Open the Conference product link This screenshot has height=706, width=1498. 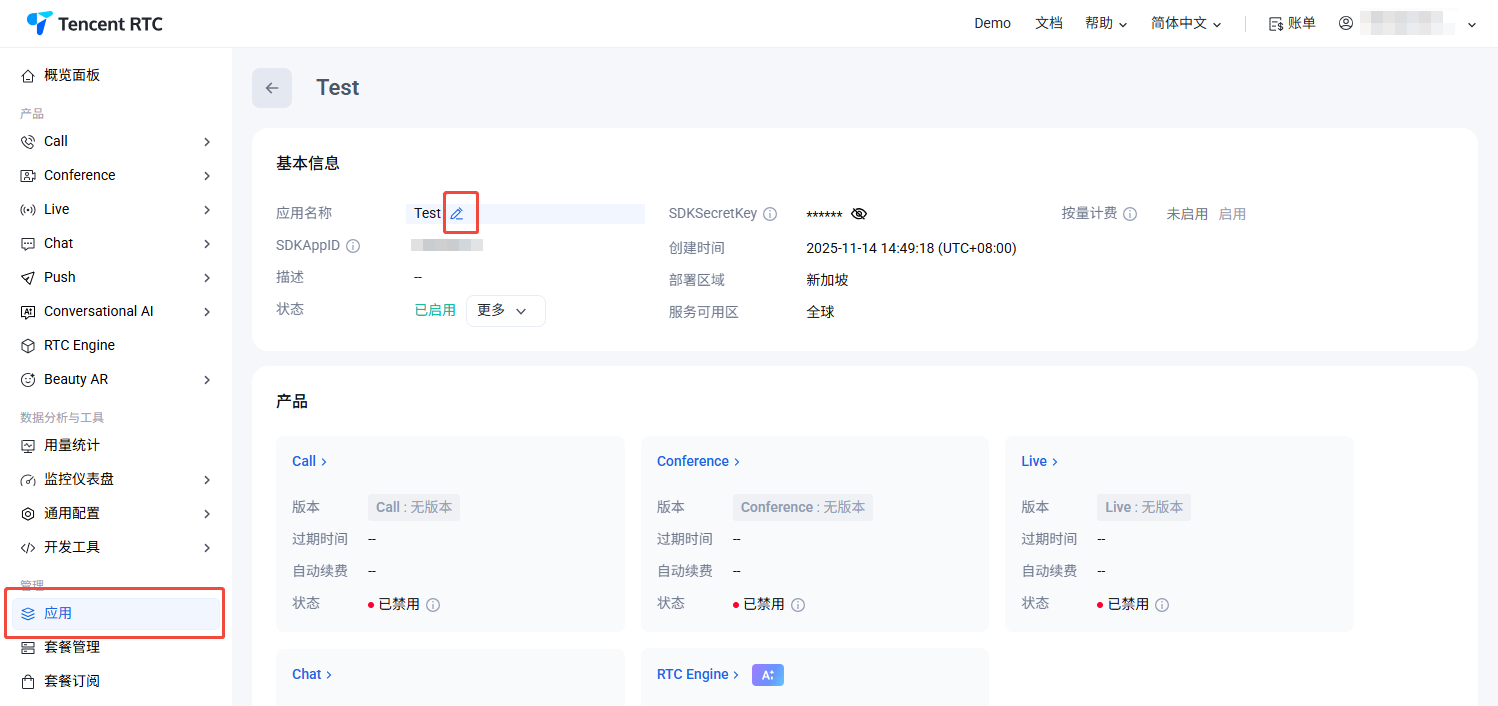(698, 461)
